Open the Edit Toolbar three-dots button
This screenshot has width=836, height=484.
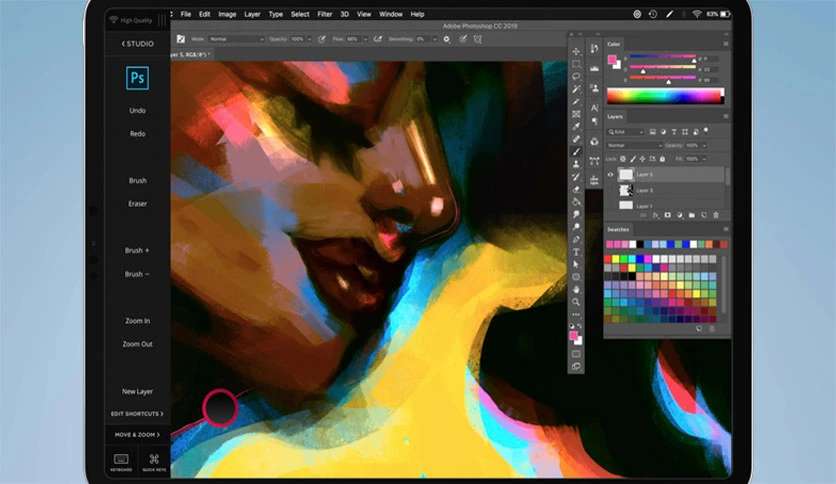tap(576, 314)
